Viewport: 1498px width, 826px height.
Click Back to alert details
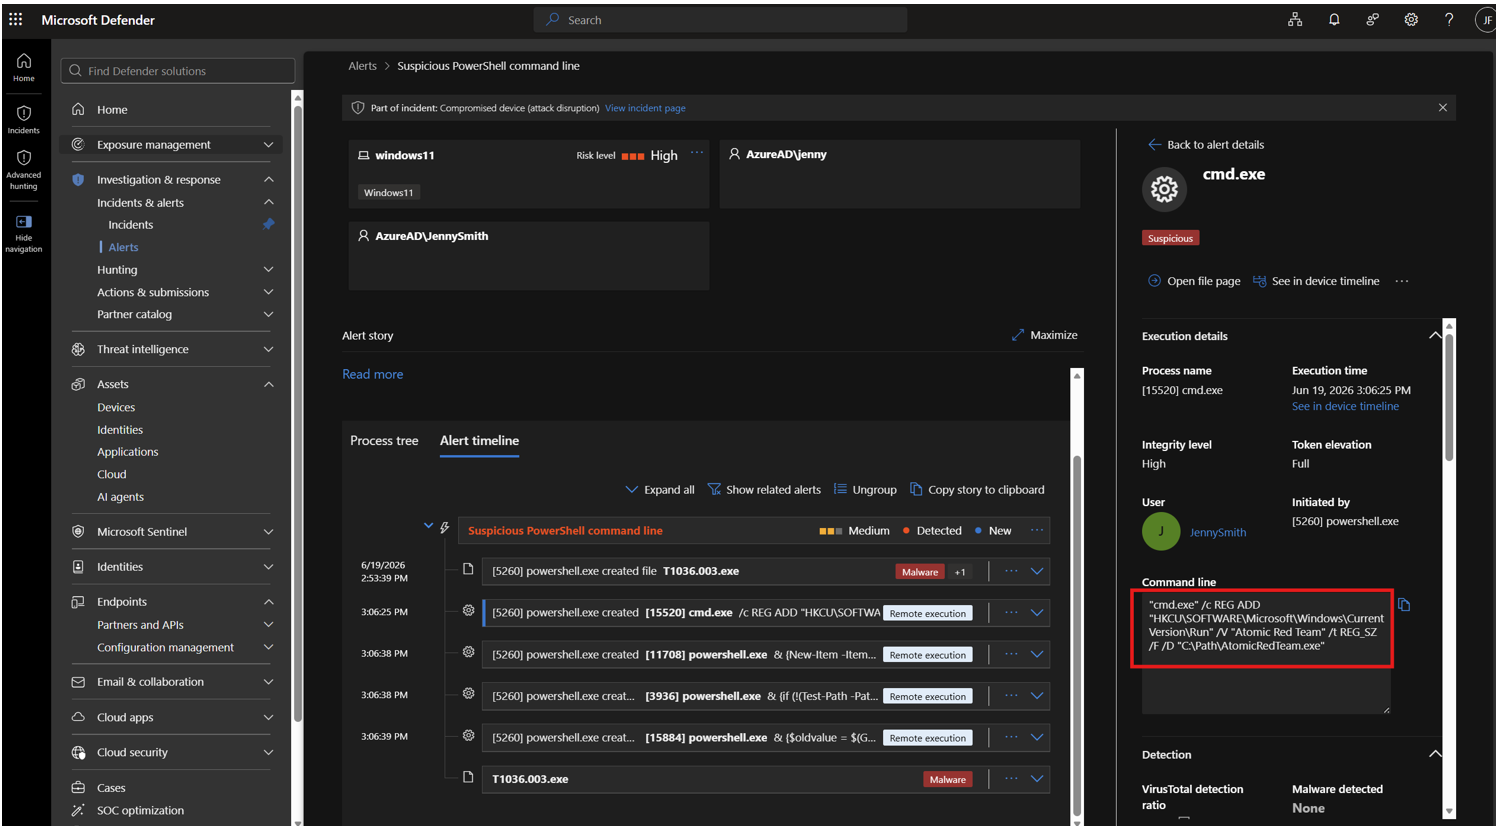[1206, 145]
